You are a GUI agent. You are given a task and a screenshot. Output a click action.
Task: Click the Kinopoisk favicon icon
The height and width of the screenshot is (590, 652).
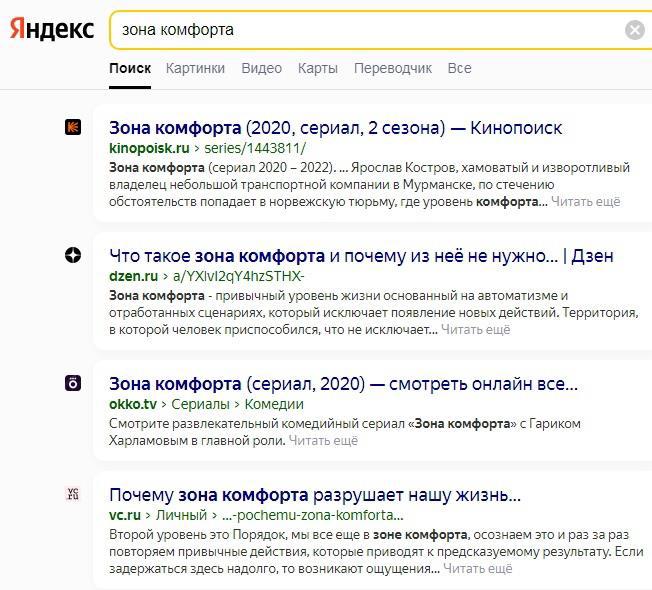coord(73,127)
